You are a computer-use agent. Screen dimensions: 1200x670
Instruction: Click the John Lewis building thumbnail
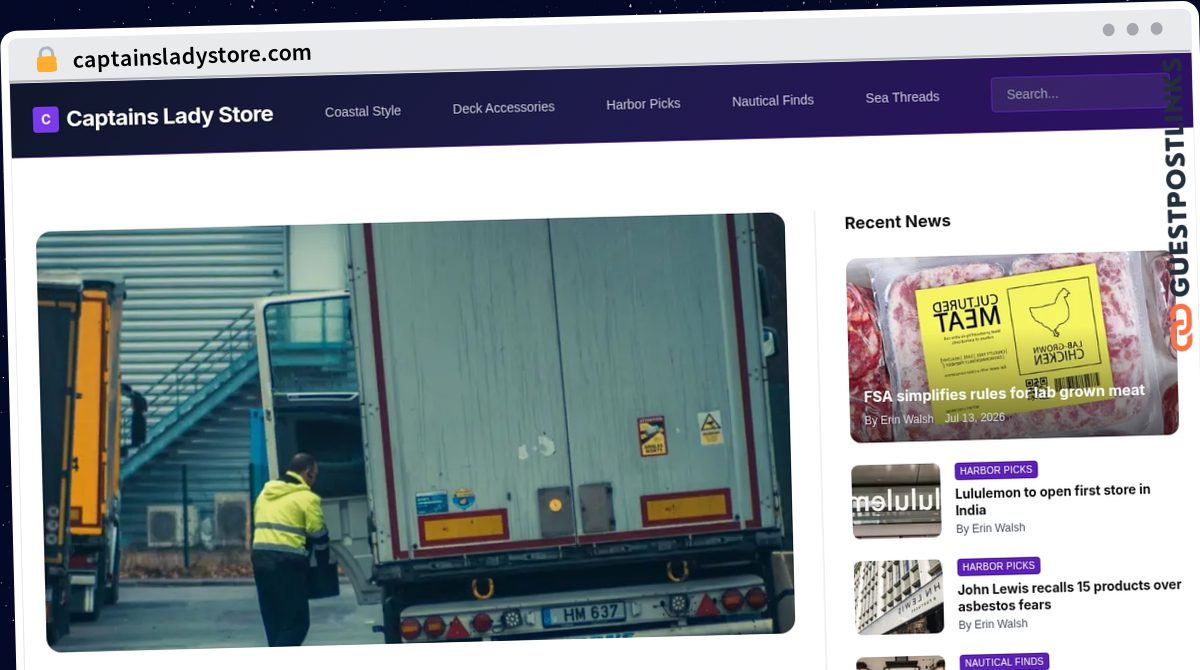899,597
